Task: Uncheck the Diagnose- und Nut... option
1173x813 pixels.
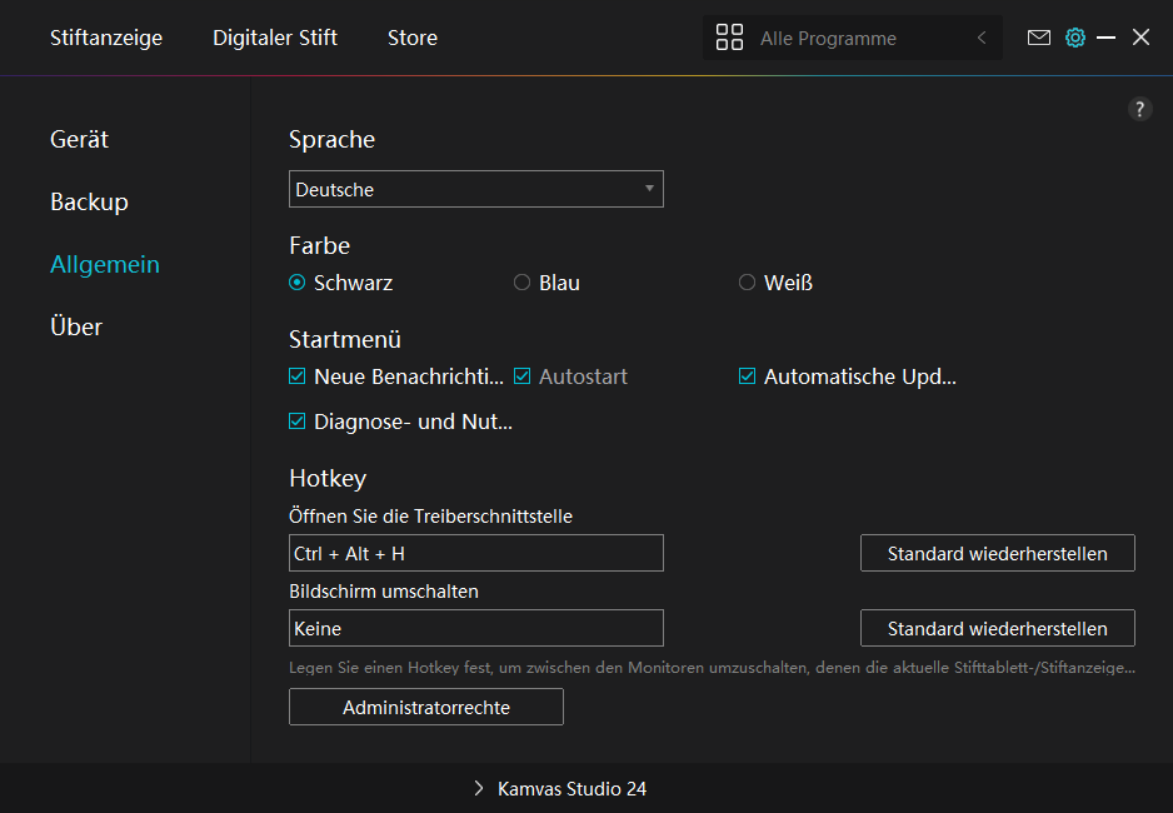Action: (297, 422)
